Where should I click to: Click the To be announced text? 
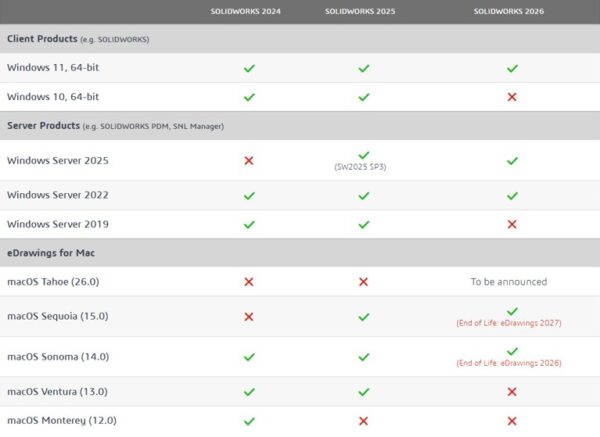[509, 282]
